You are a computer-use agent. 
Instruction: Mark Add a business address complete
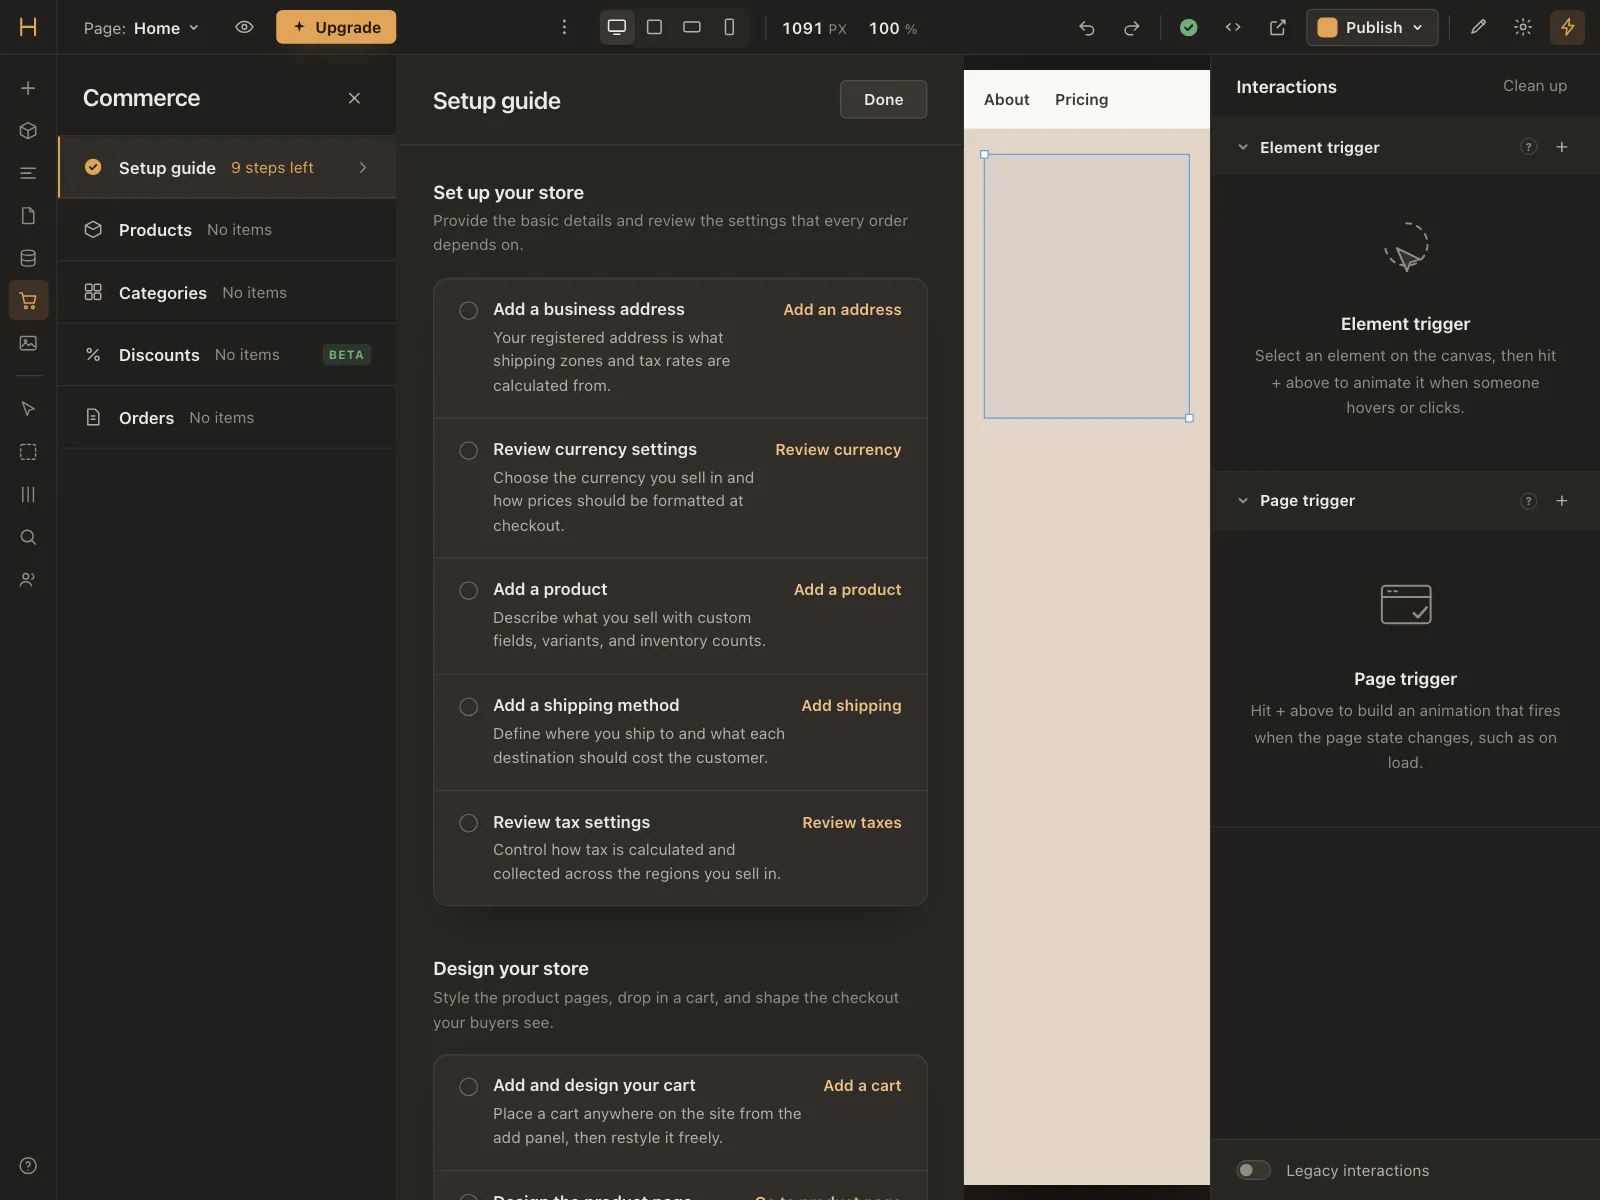pos(468,310)
